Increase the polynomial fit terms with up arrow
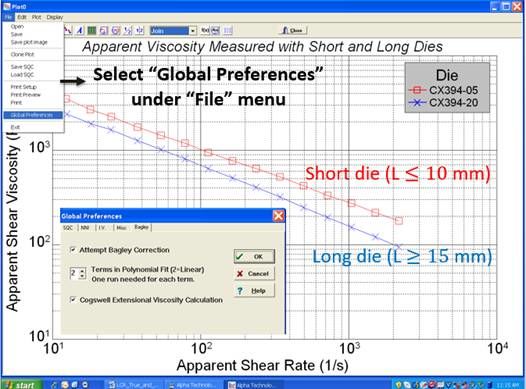This screenshot has width=526, height=389. (x=82, y=271)
